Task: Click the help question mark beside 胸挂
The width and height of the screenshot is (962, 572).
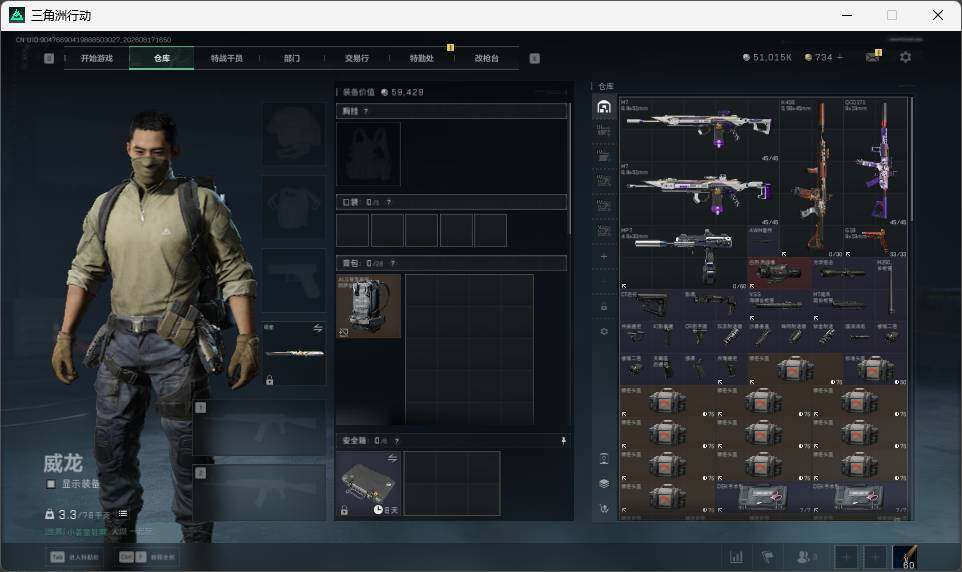Action: pos(366,111)
